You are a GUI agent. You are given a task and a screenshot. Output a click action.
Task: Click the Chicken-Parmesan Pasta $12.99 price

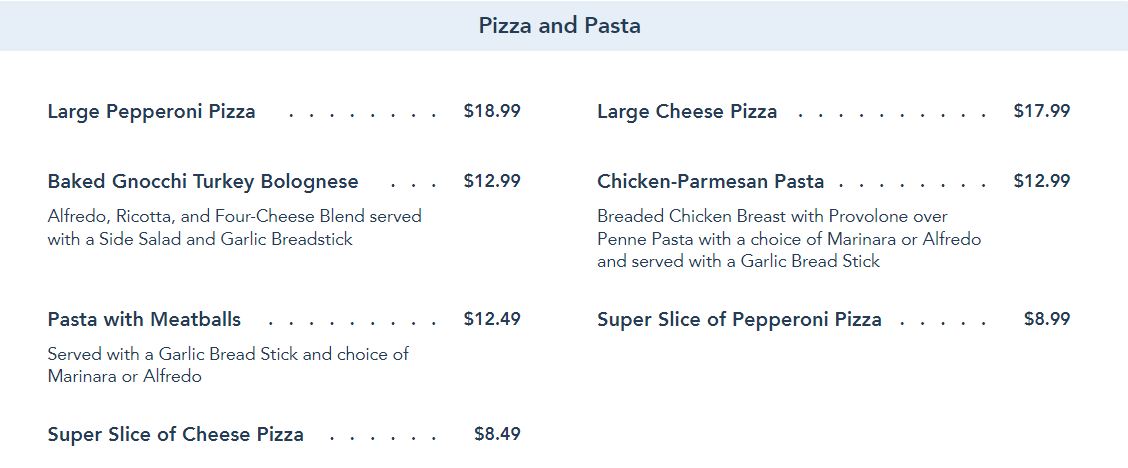[1041, 181]
